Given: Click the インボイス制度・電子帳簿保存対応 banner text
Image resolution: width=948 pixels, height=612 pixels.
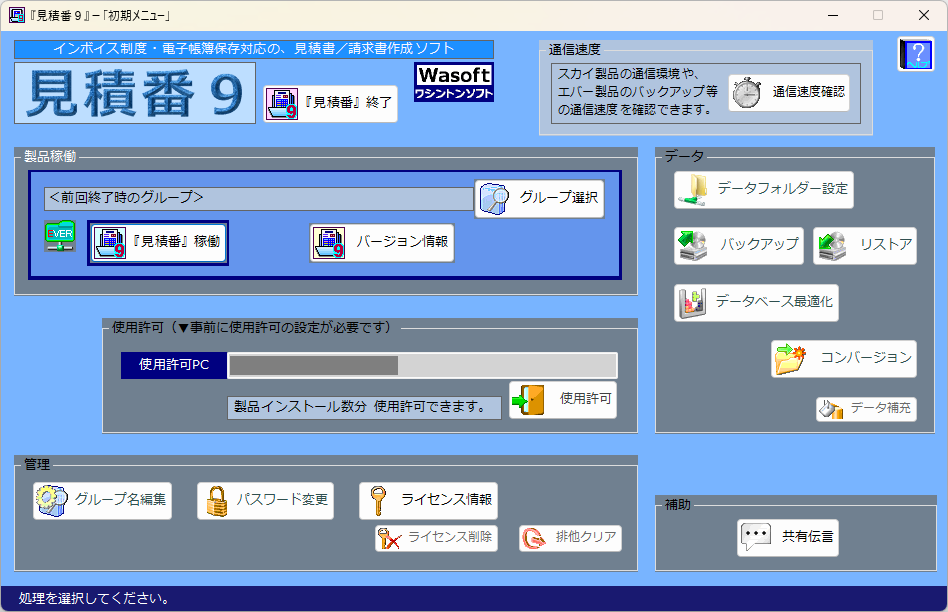Looking at the screenshot, I should [253, 49].
